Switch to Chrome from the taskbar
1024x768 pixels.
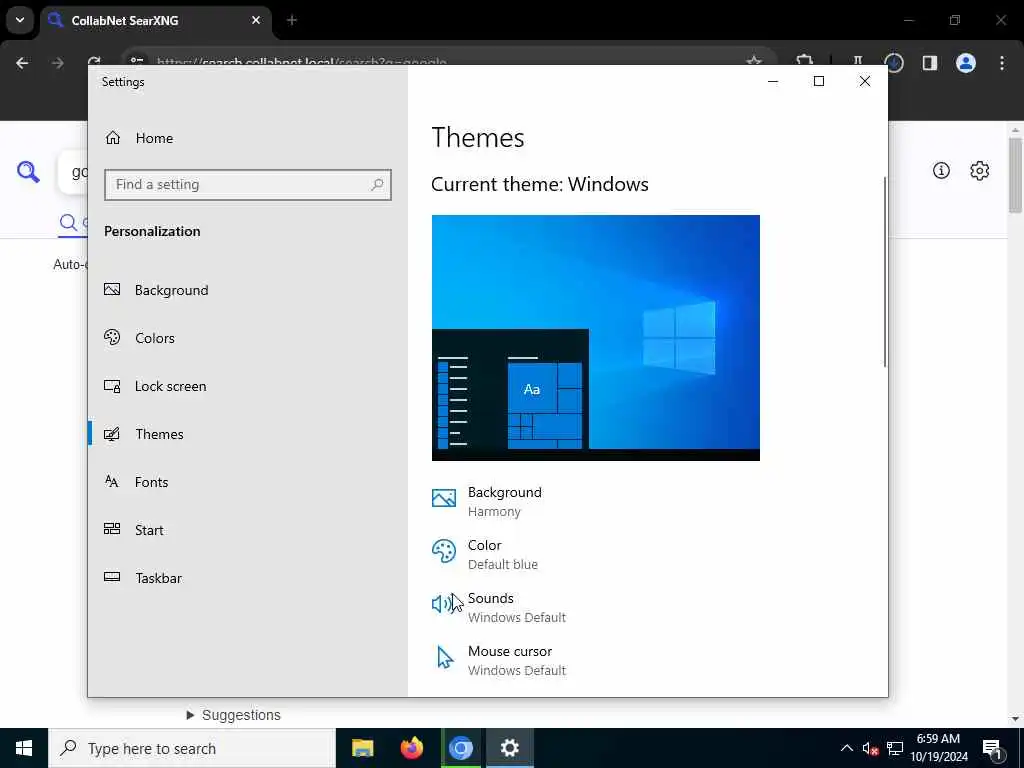[x=460, y=748]
